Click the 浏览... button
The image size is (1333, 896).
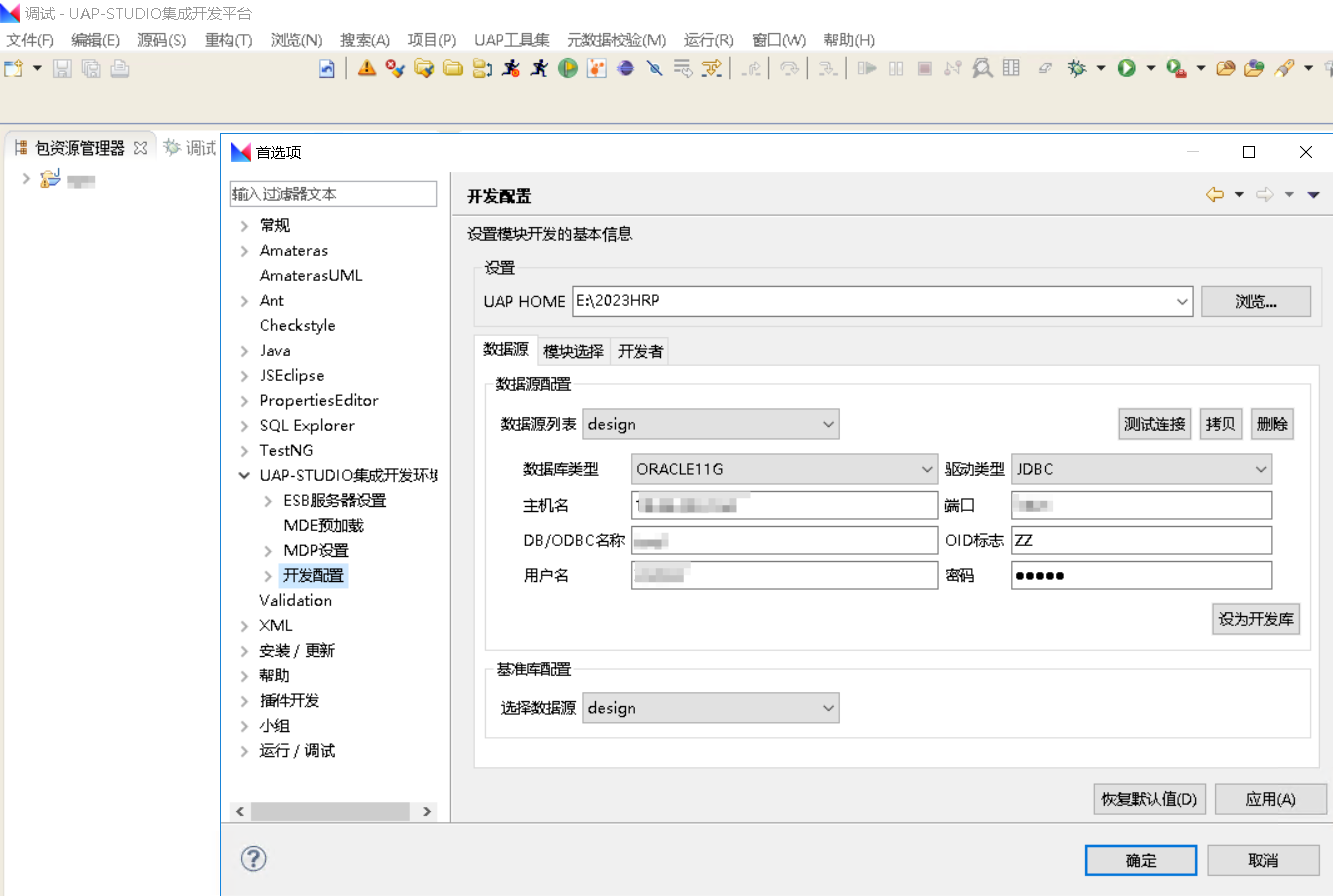(x=1256, y=301)
